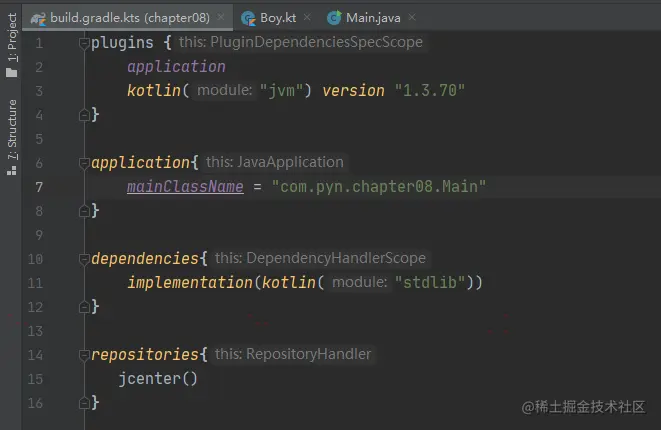Viewport: 661px width, 430px height.
Task: Click the "stdlib" module string
Action: (x=430, y=282)
